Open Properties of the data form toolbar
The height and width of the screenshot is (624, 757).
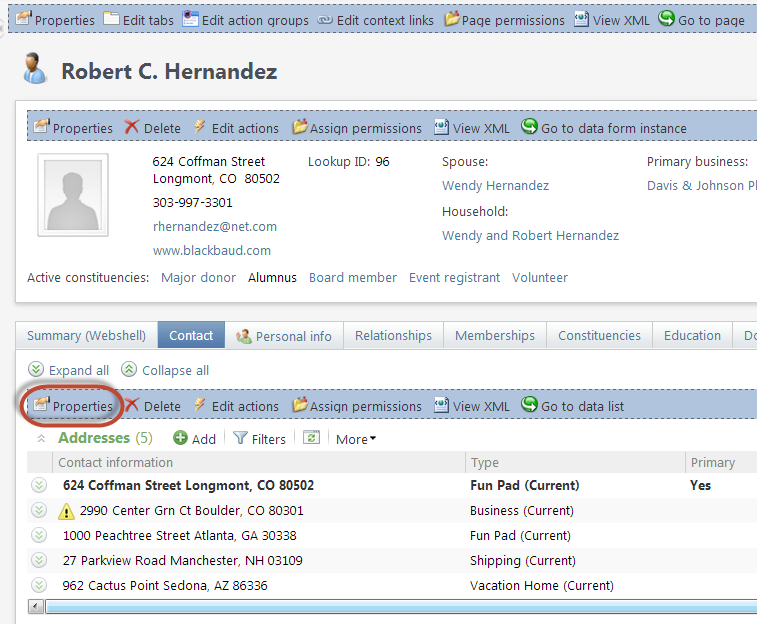tap(73, 128)
